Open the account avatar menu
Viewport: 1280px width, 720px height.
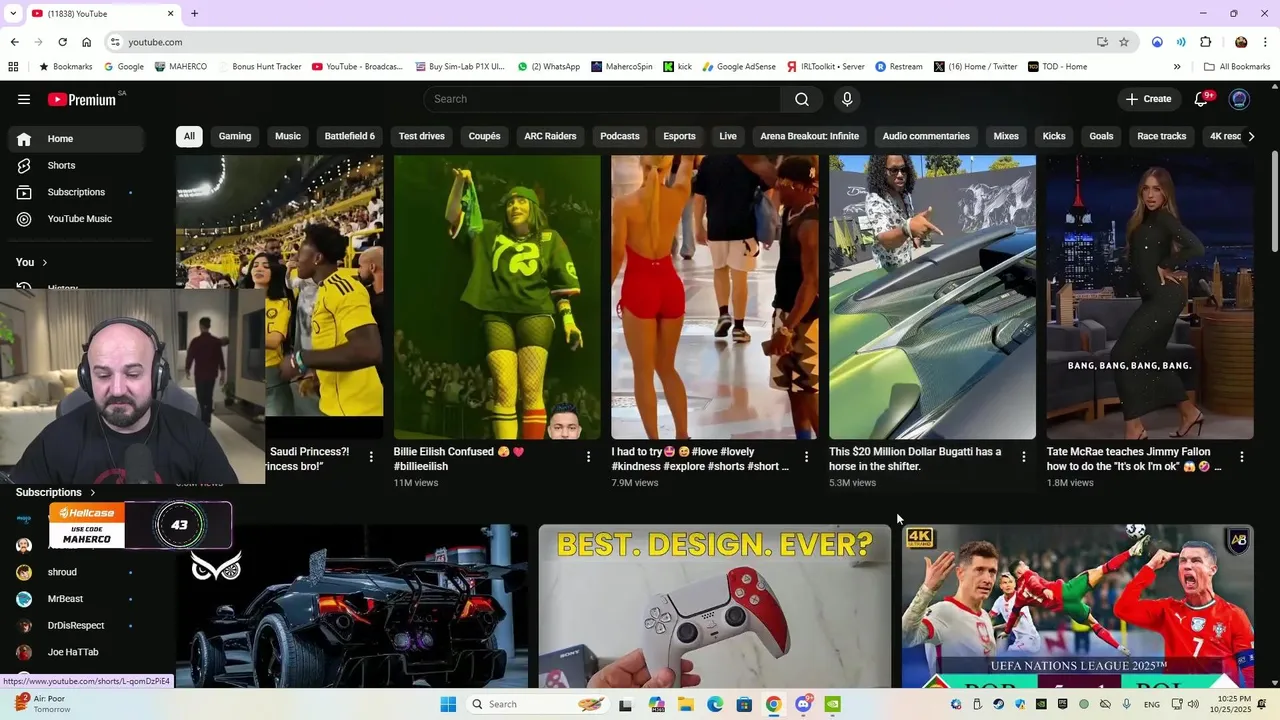pos(1239,99)
